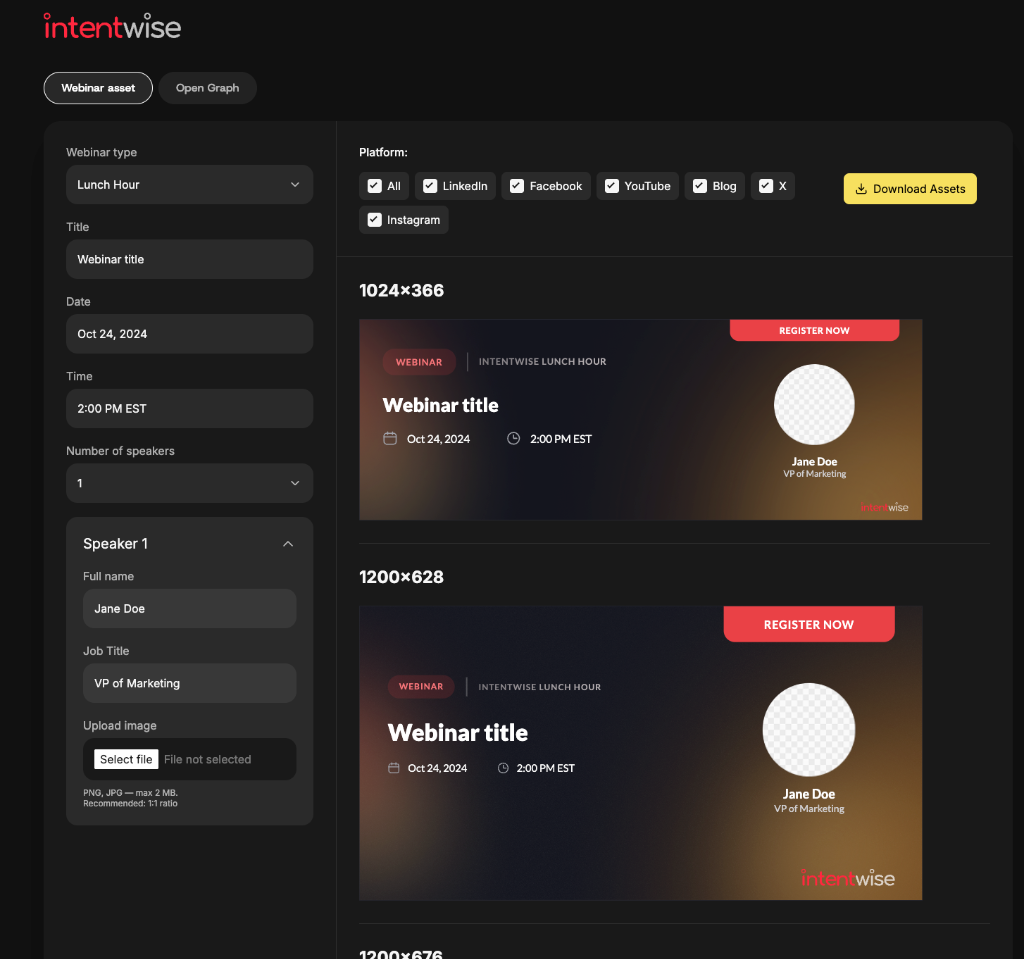Click the download icon on Download Assets button

point(862,188)
